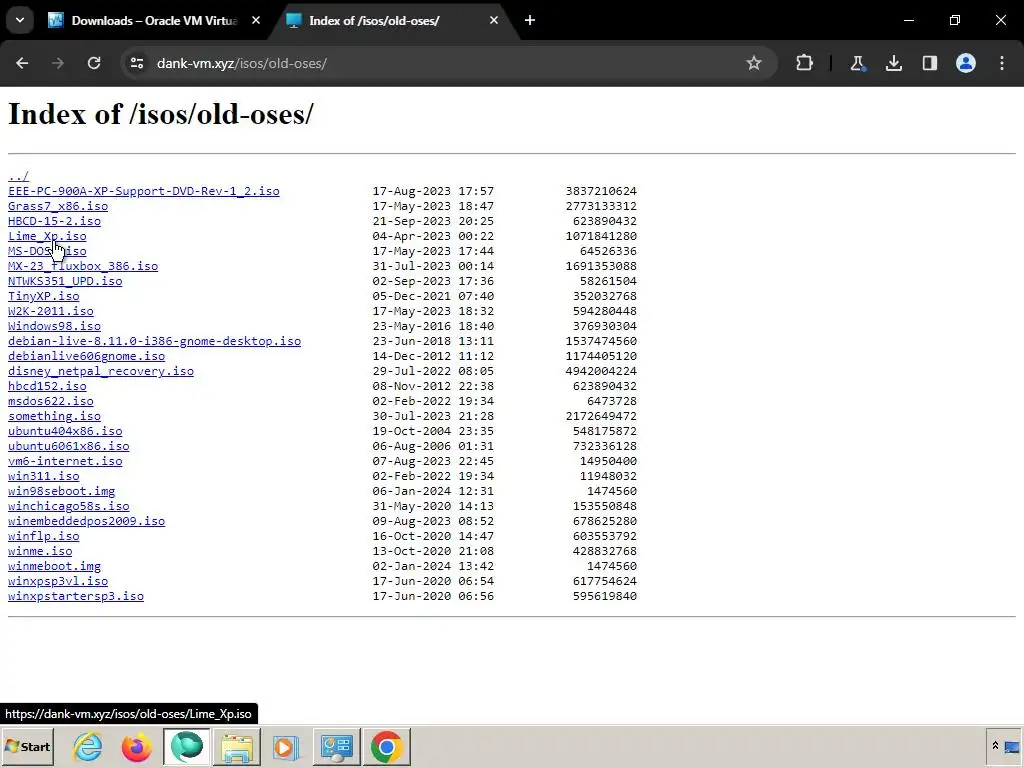The image size is (1024, 768).
Task: Bookmark this page with the star
Action: pyautogui.click(x=754, y=63)
